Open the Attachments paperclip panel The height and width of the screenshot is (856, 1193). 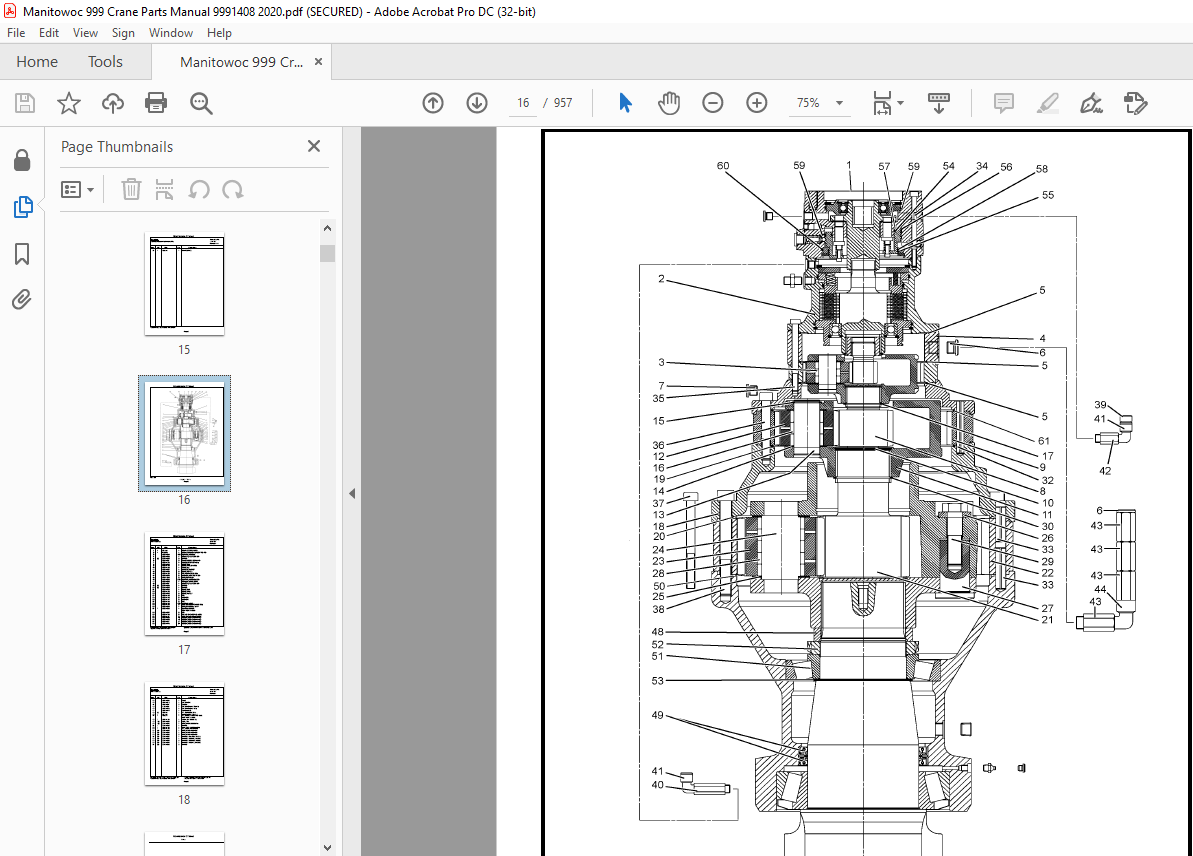22,300
